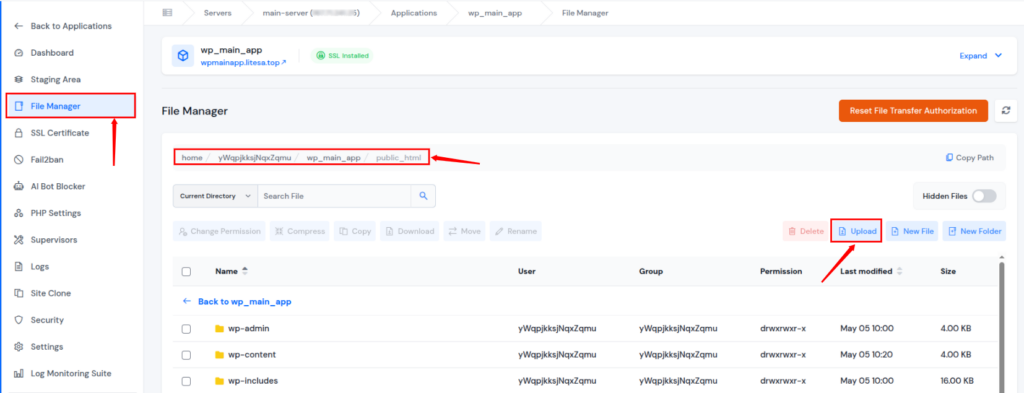
Task: Click the User column header
Action: (526, 272)
